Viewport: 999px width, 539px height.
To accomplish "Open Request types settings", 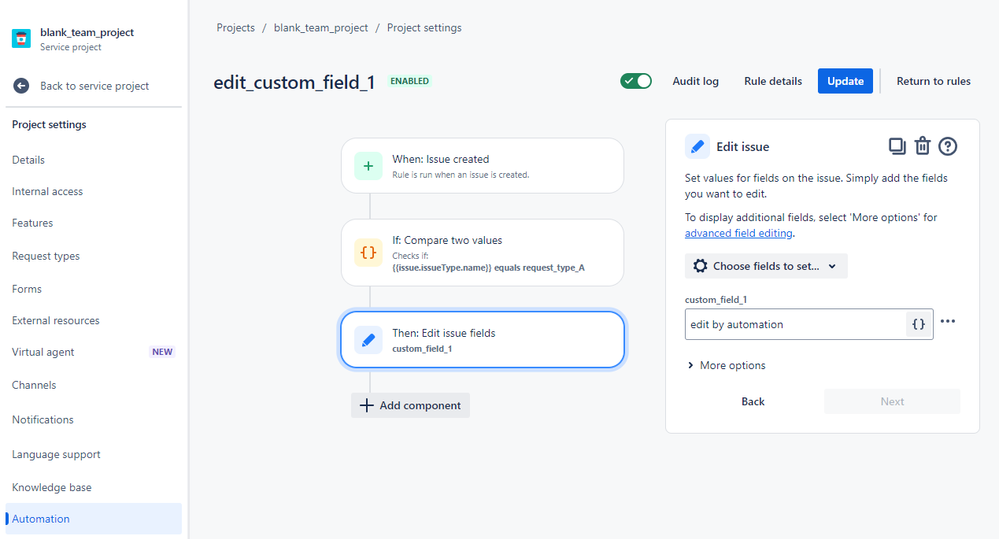I will pos(46,256).
